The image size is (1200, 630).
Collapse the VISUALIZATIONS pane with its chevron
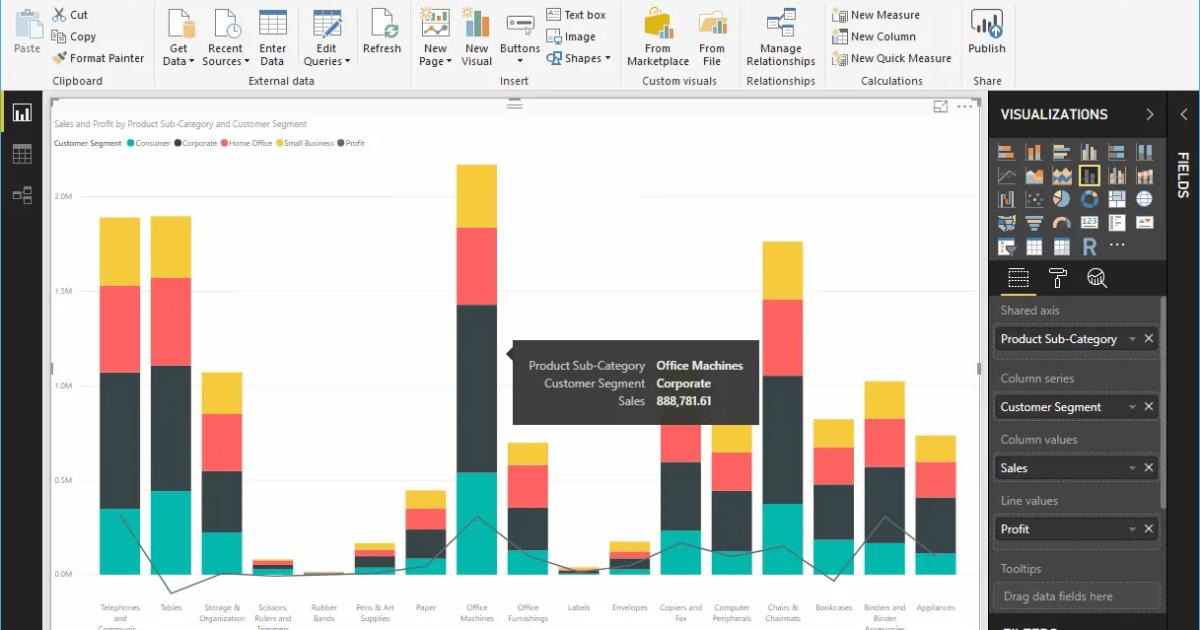point(1149,114)
